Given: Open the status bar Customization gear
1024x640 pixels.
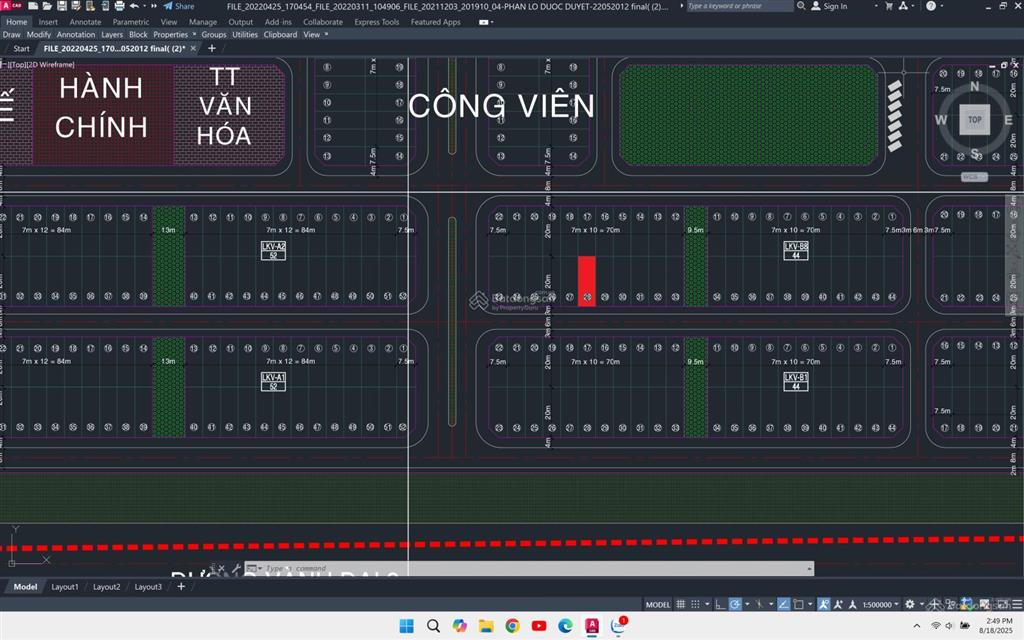Looking at the screenshot, I should click(910, 604).
